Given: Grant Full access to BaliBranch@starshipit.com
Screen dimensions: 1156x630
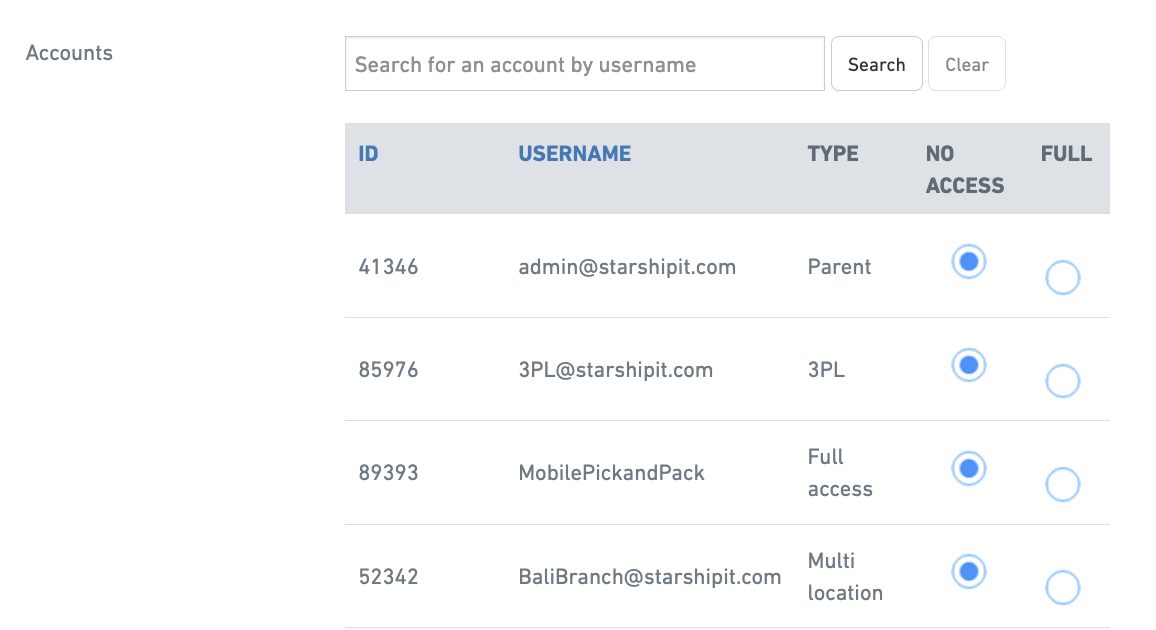Looking at the screenshot, I should [1062, 588].
